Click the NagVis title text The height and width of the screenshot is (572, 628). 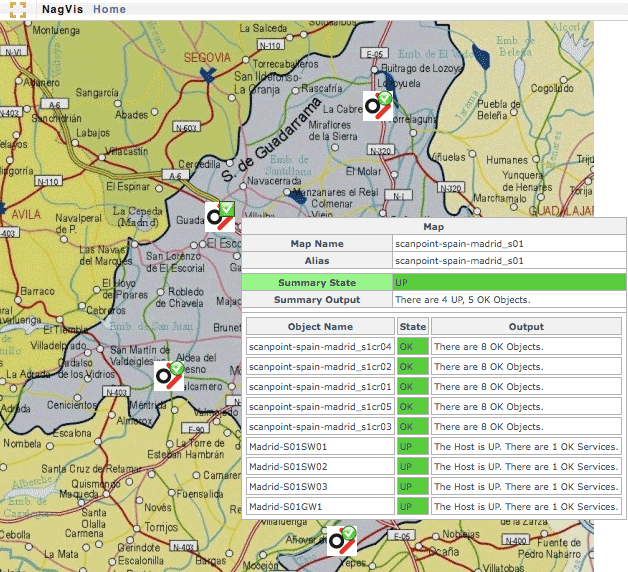coord(62,9)
